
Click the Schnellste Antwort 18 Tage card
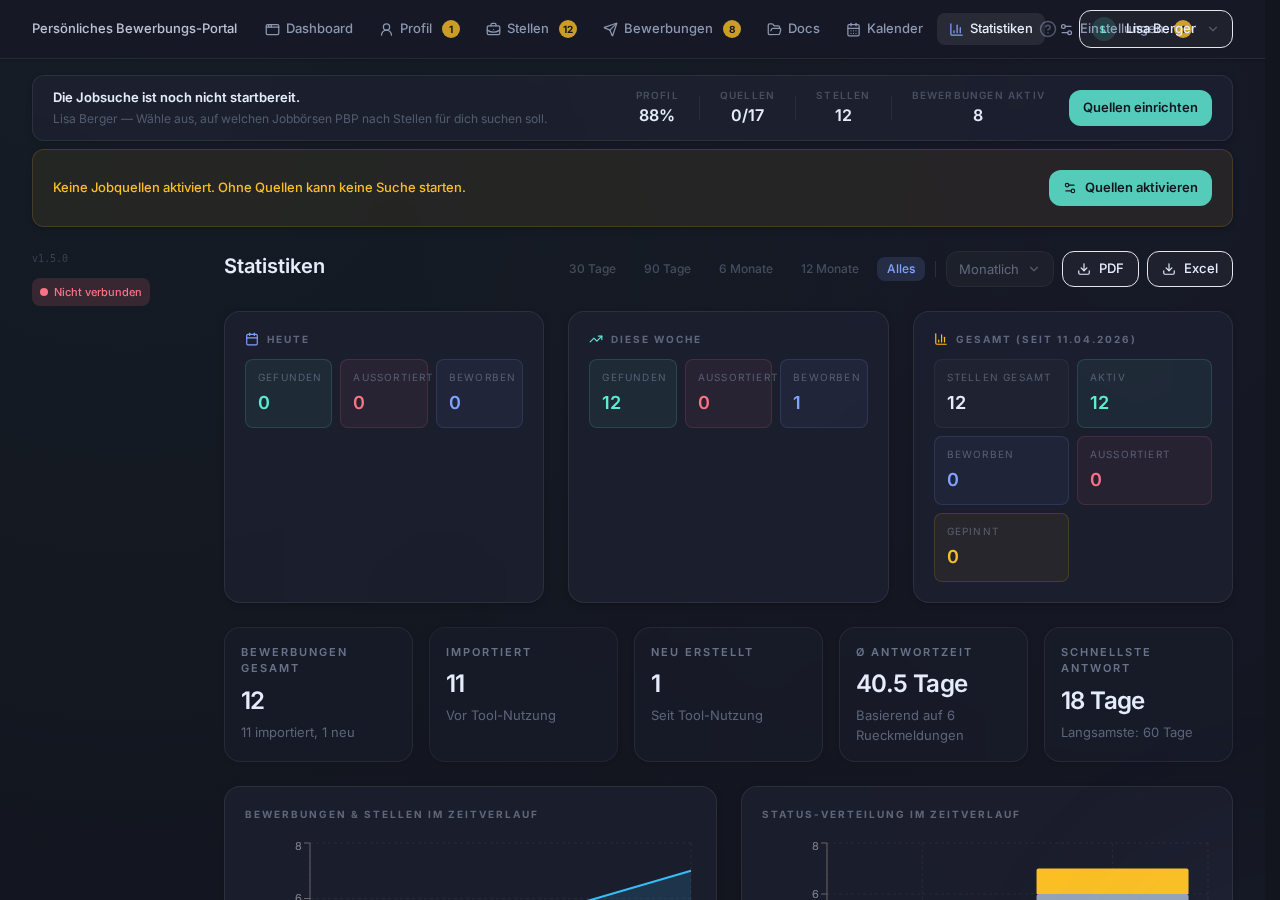pos(1138,694)
